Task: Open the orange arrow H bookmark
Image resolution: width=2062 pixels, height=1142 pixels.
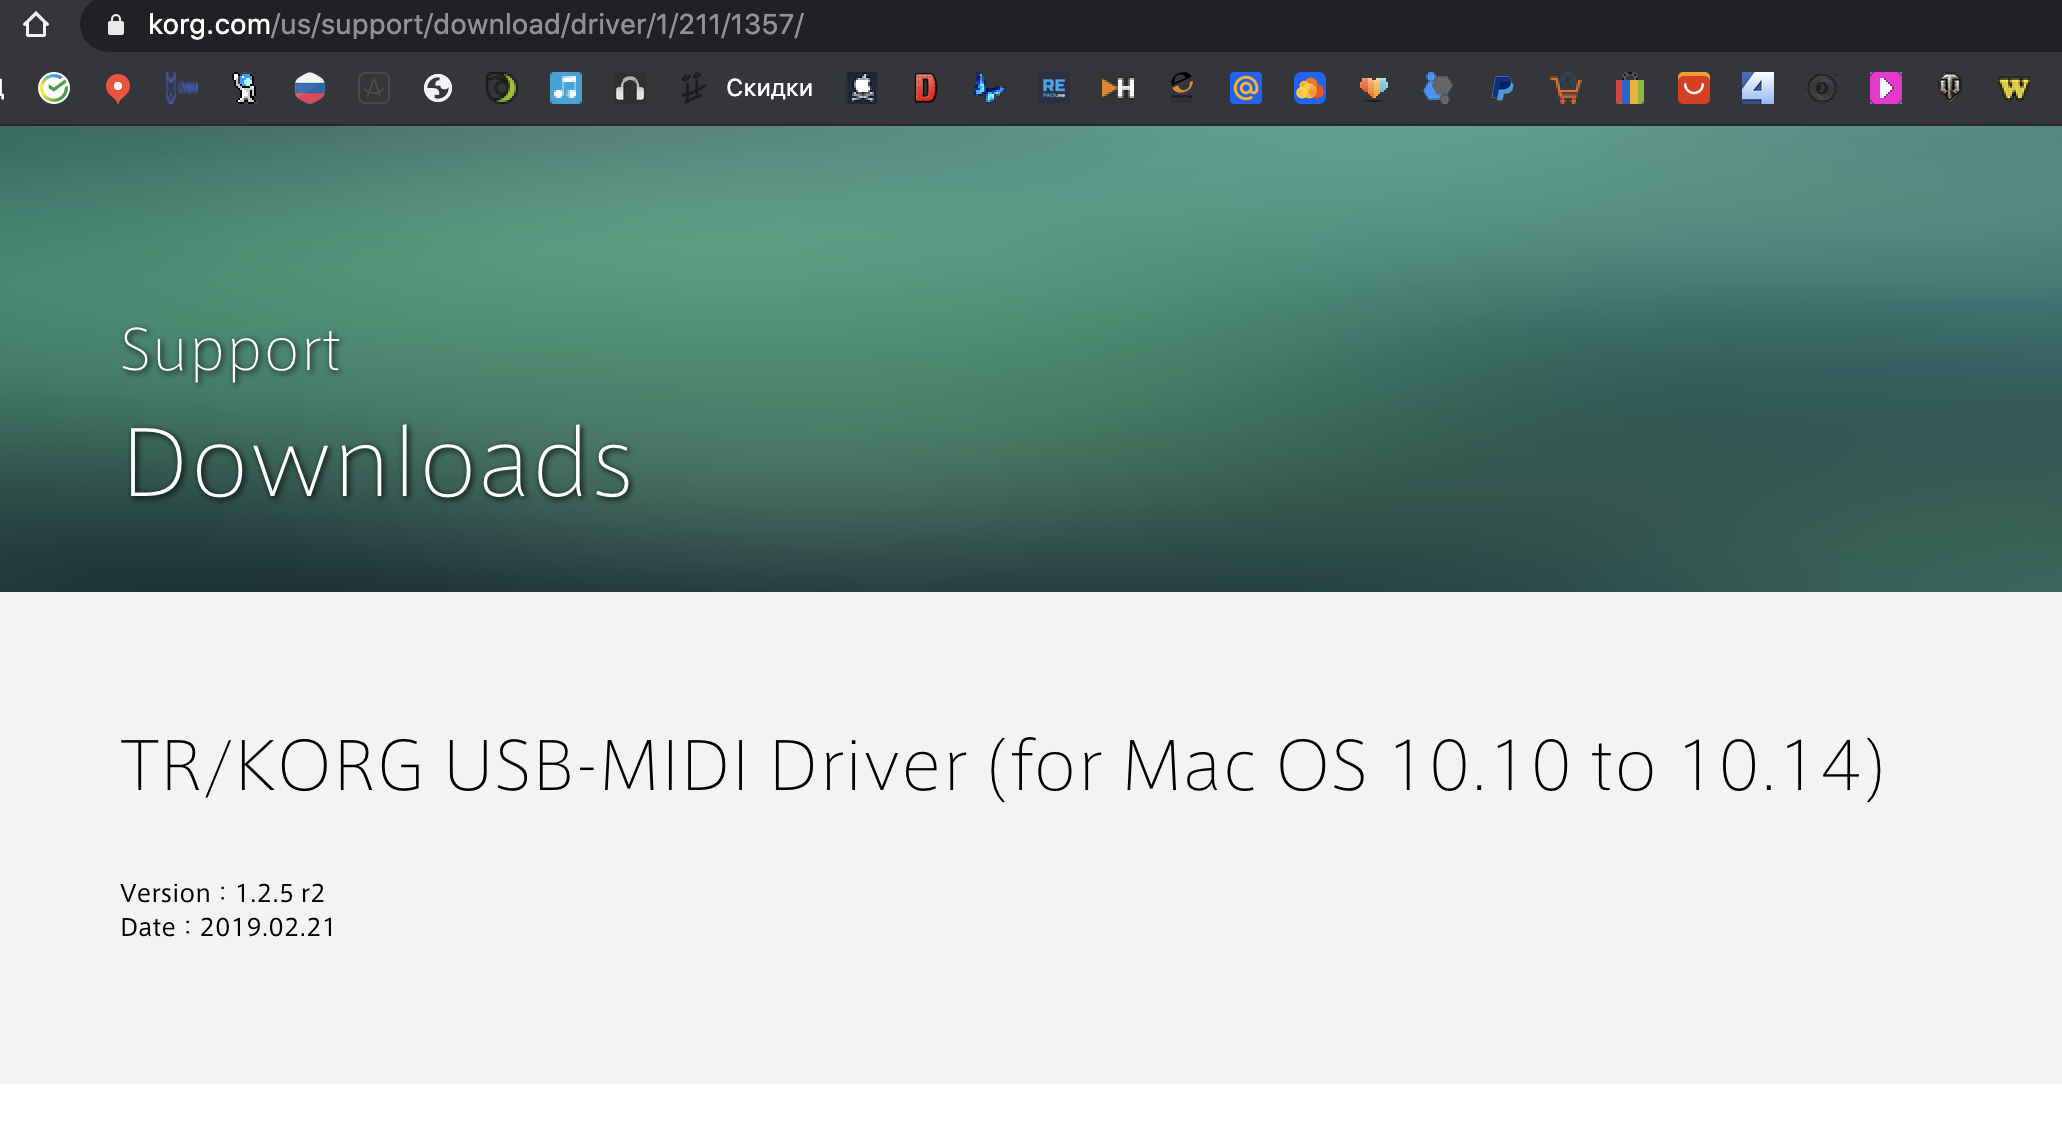Action: (1118, 88)
